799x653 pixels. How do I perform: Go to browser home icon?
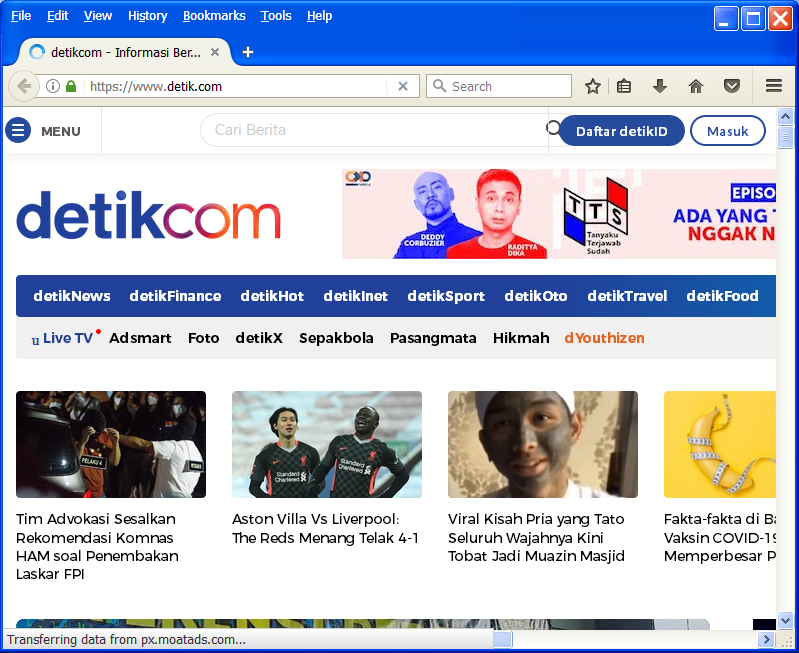pyautogui.click(x=696, y=87)
